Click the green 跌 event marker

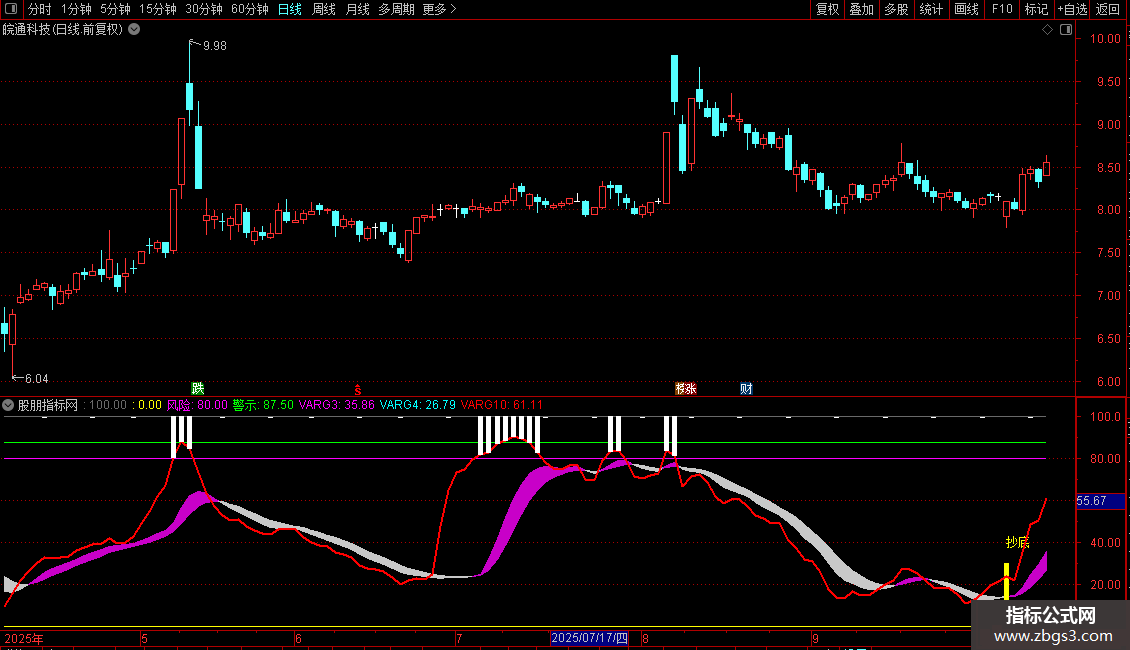pos(198,388)
